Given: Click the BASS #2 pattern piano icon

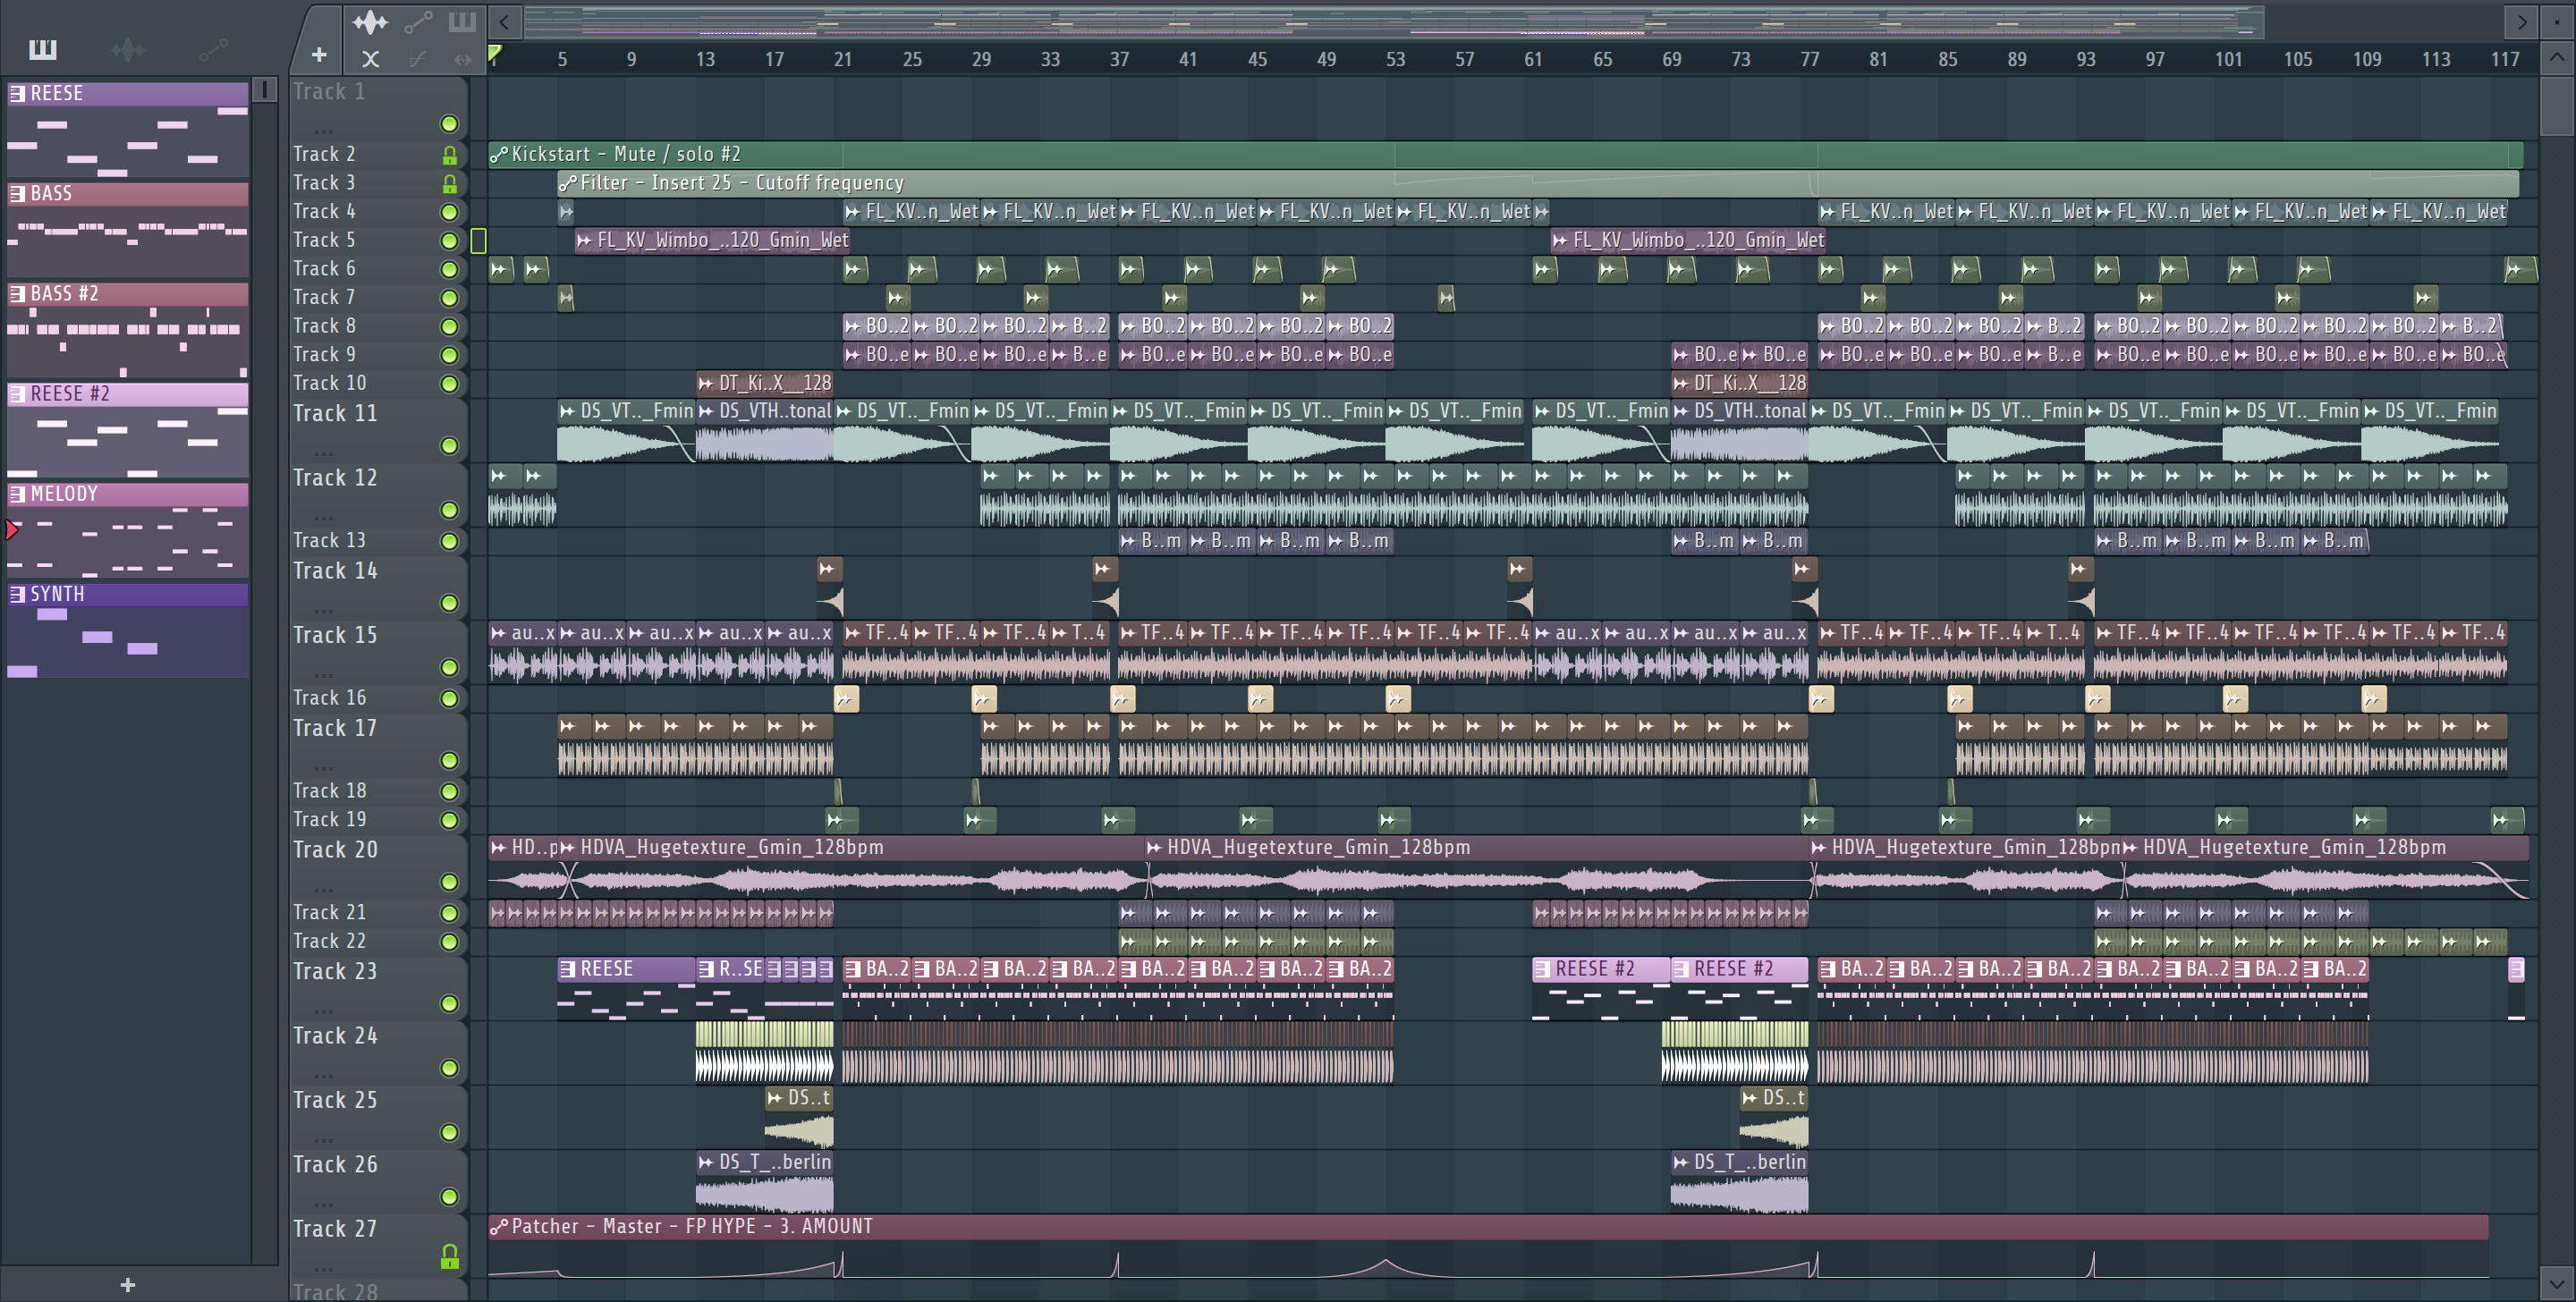Looking at the screenshot, I should (x=17, y=293).
